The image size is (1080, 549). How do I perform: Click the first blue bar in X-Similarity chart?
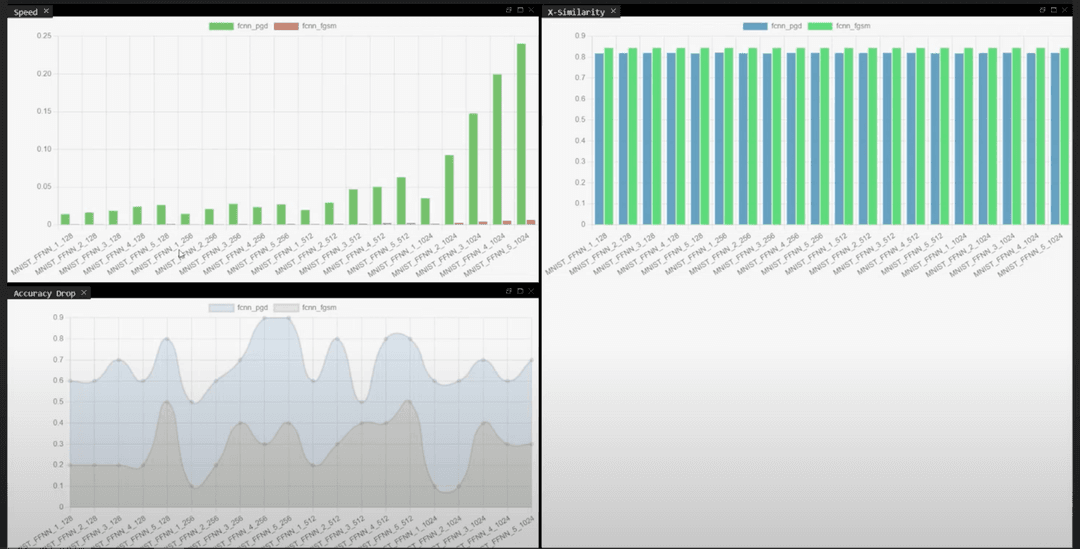tap(599, 139)
